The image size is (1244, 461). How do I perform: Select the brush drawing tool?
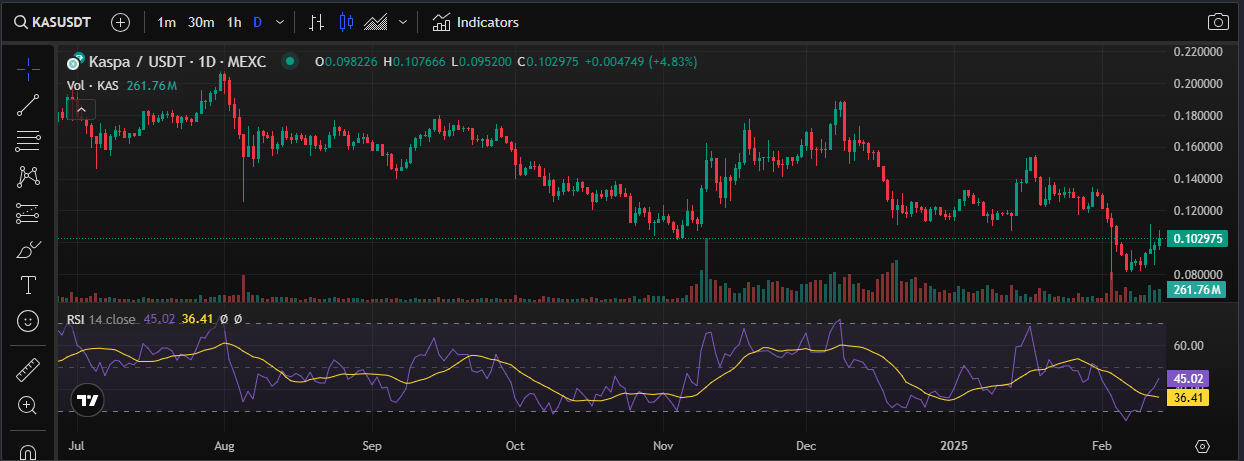28,249
